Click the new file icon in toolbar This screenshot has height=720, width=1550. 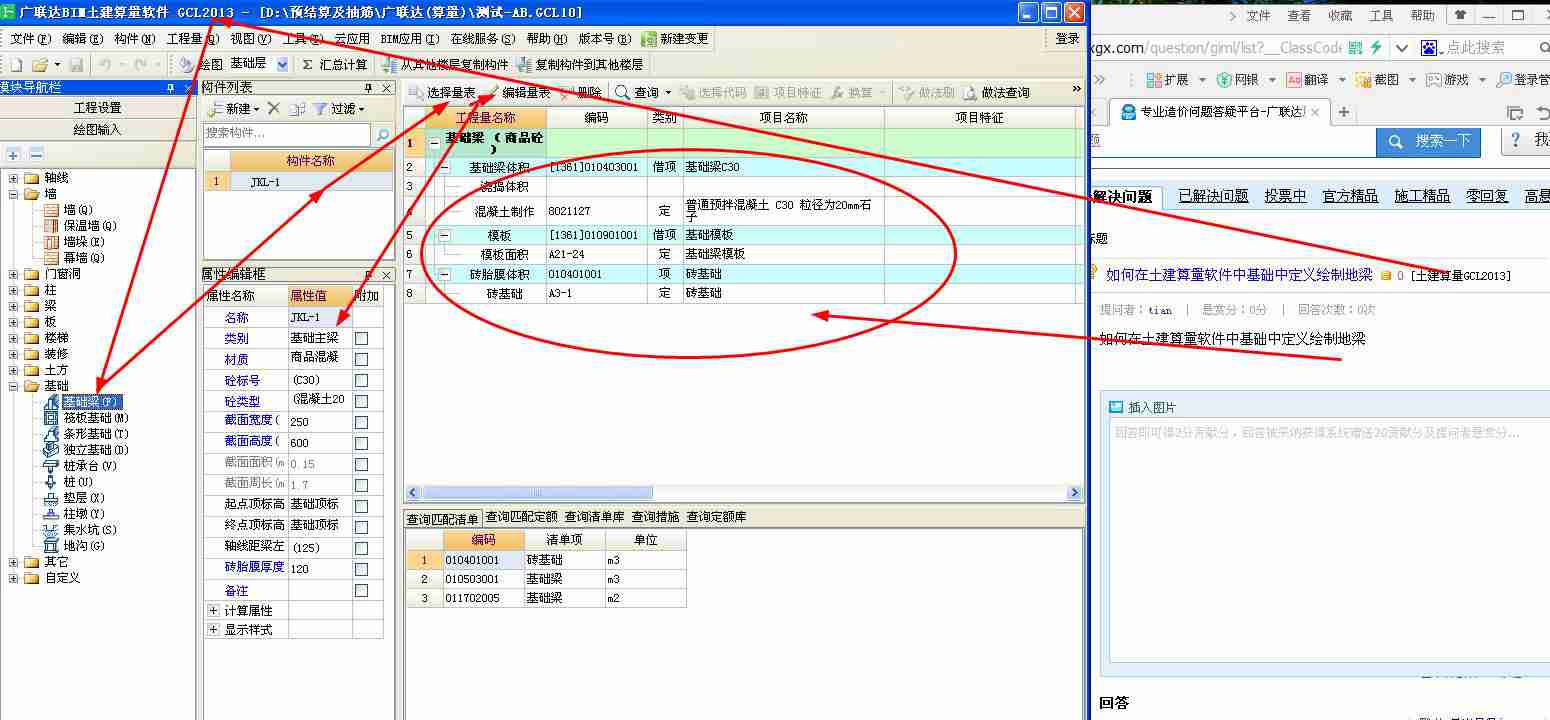pyautogui.click(x=16, y=64)
